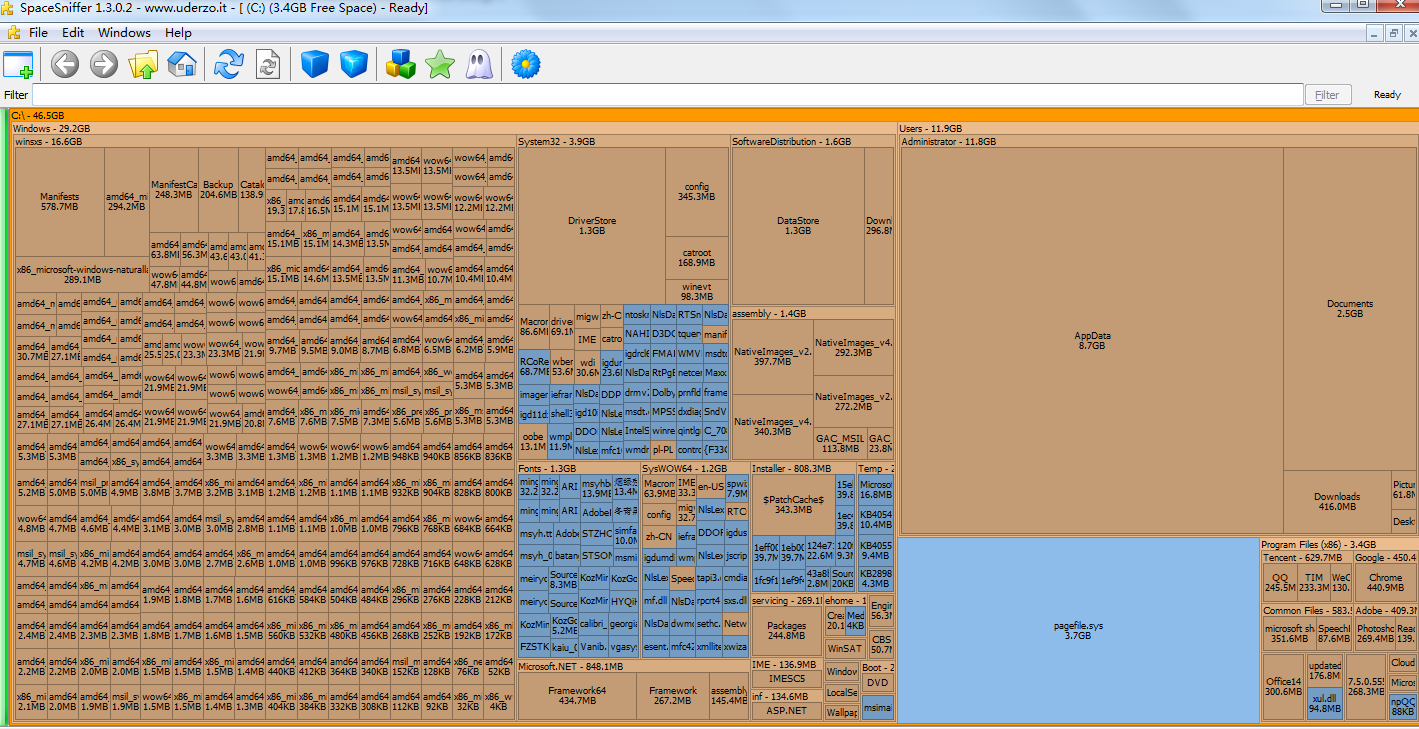This screenshot has height=729, width=1419.
Task: Click the single blue cube (less detail) icon
Action: coord(315,65)
